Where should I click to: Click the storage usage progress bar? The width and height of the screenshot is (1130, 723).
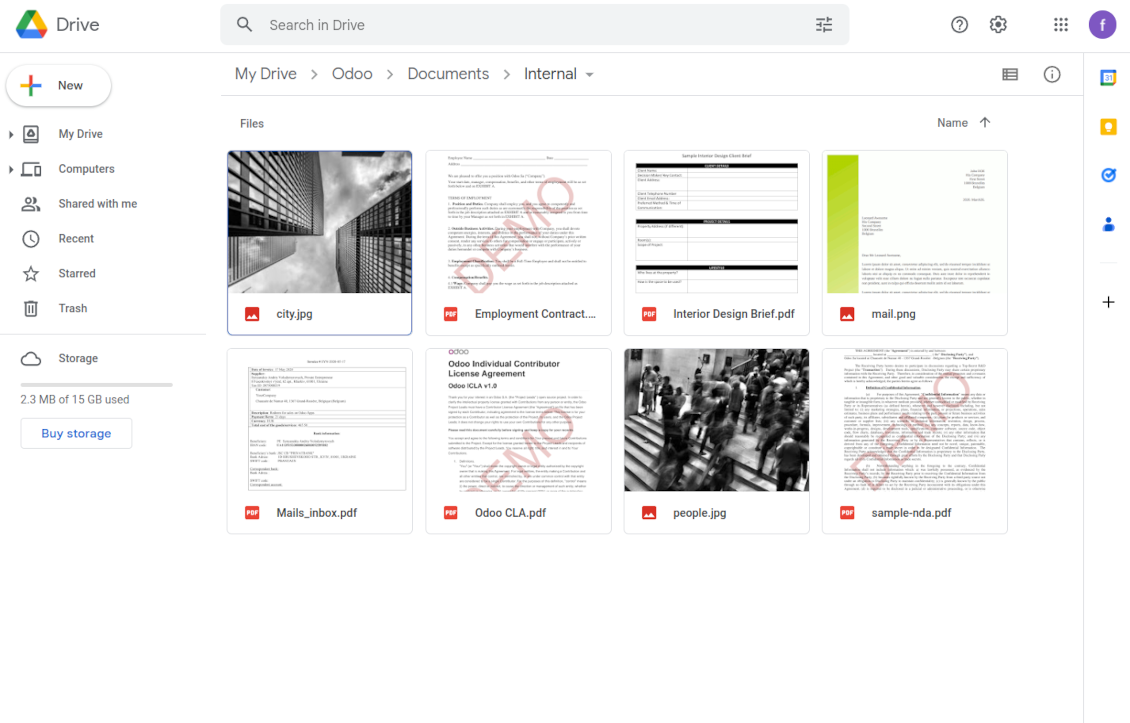[x=97, y=385]
